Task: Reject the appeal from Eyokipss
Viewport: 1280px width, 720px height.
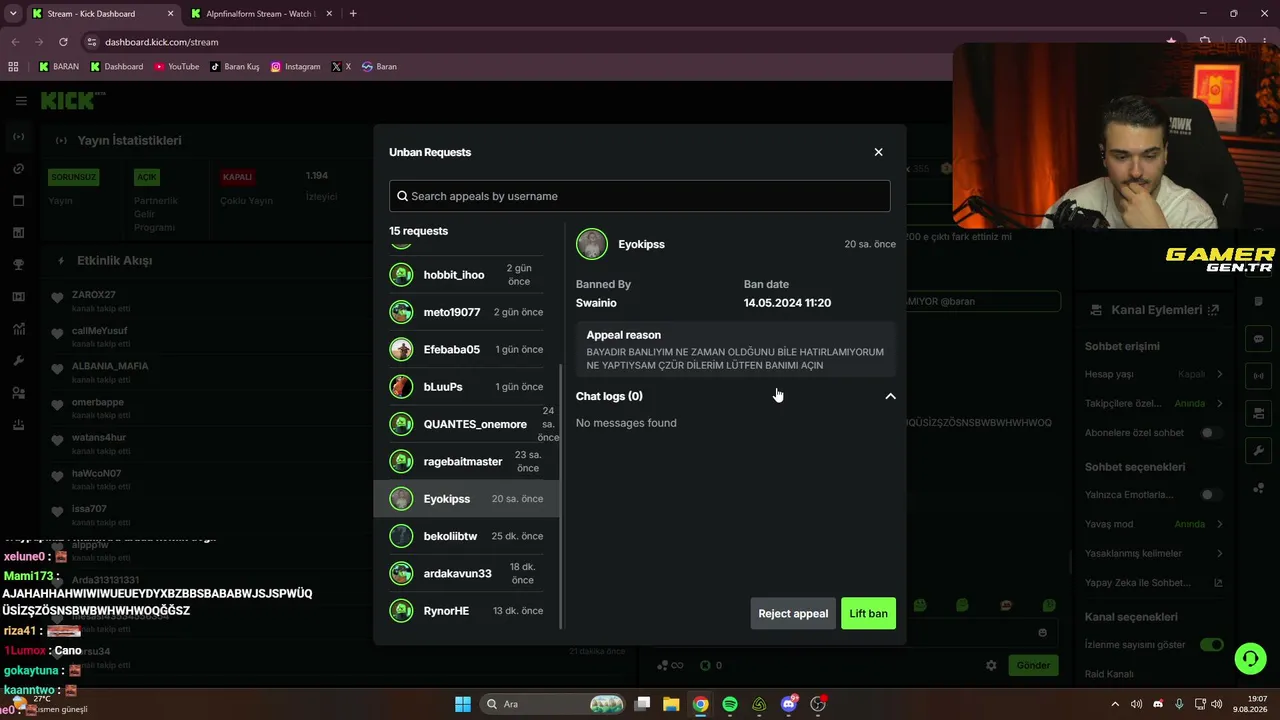Action: click(x=793, y=613)
